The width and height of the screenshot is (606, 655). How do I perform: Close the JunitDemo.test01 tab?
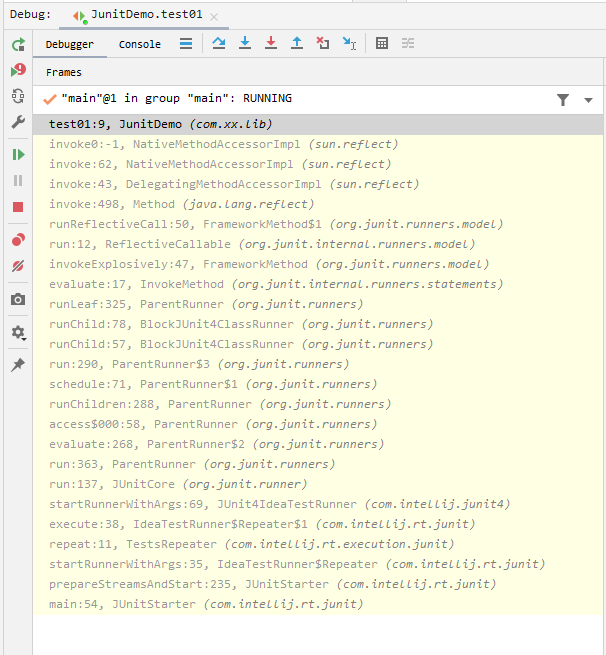click(x=214, y=17)
